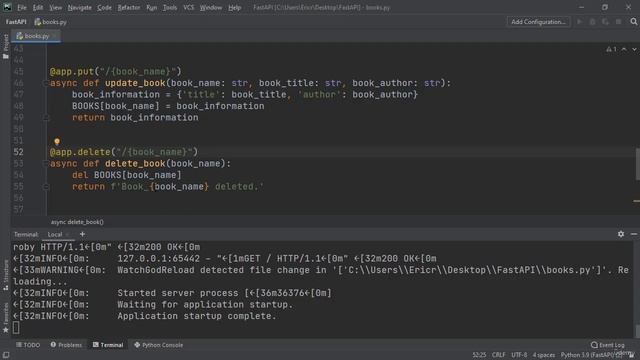The width and height of the screenshot is (640, 360).
Task: Click the terminal cursor input prompt
Action: pyautogui.click(x=16, y=327)
